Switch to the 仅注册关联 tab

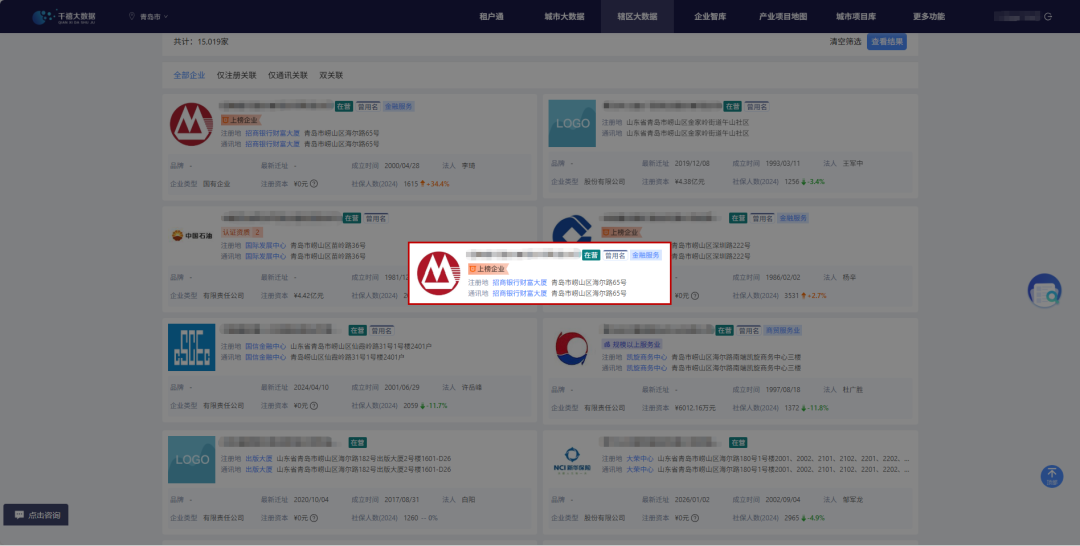pyautogui.click(x=236, y=75)
